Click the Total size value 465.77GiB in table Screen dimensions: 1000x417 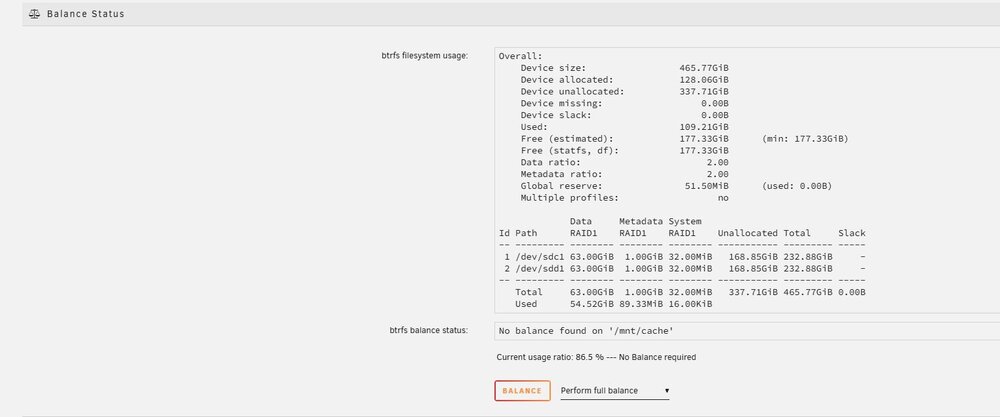[808, 292]
